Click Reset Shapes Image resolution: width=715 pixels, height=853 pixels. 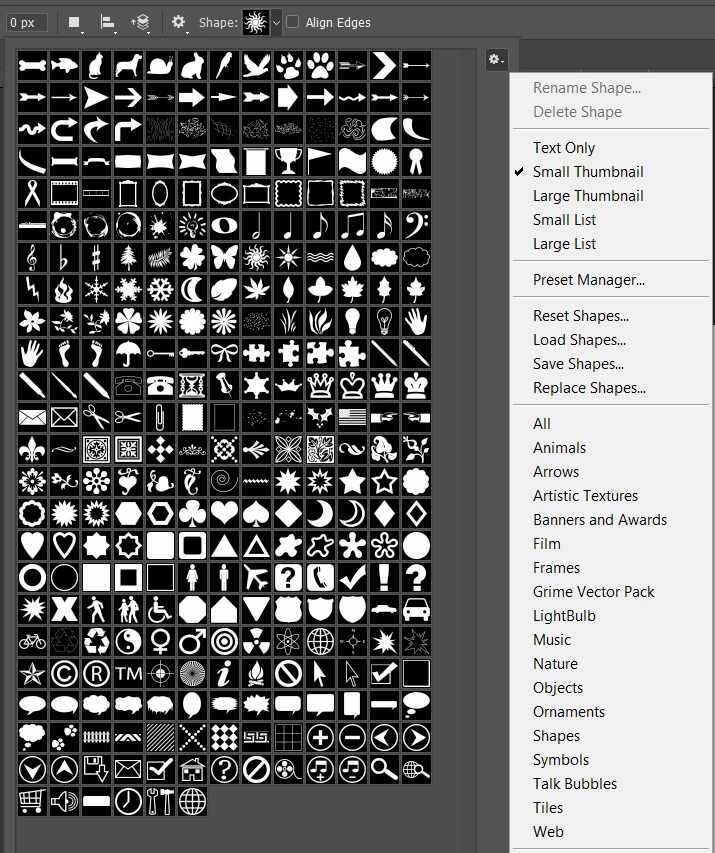click(581, 316)
